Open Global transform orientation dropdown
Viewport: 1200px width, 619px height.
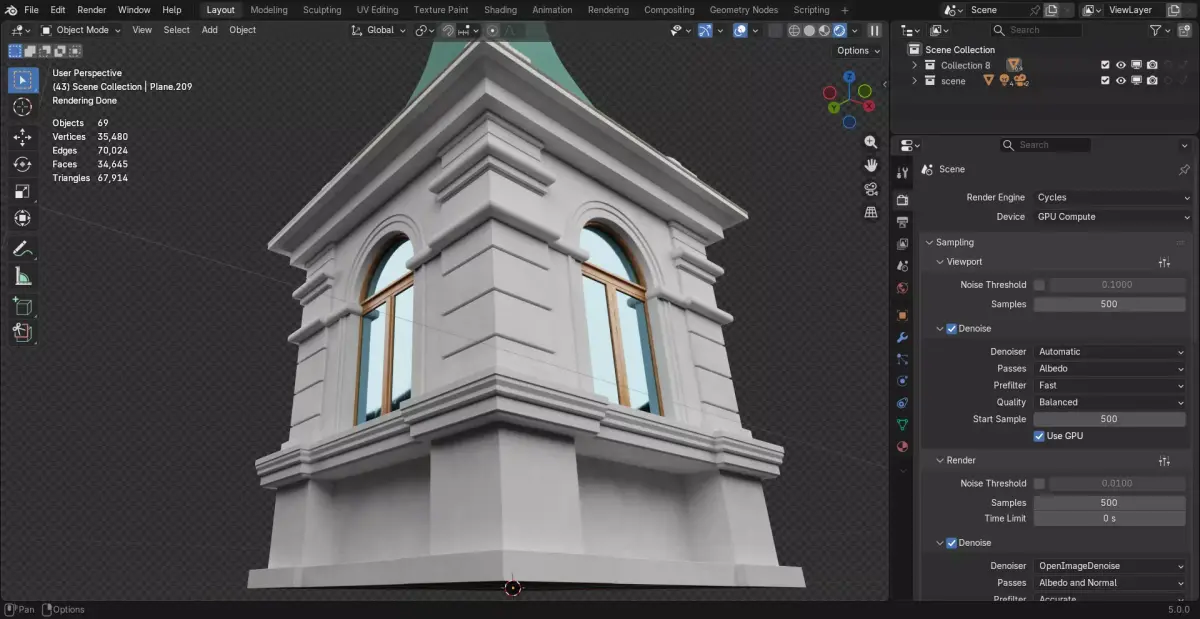click(x=379, y=30)
